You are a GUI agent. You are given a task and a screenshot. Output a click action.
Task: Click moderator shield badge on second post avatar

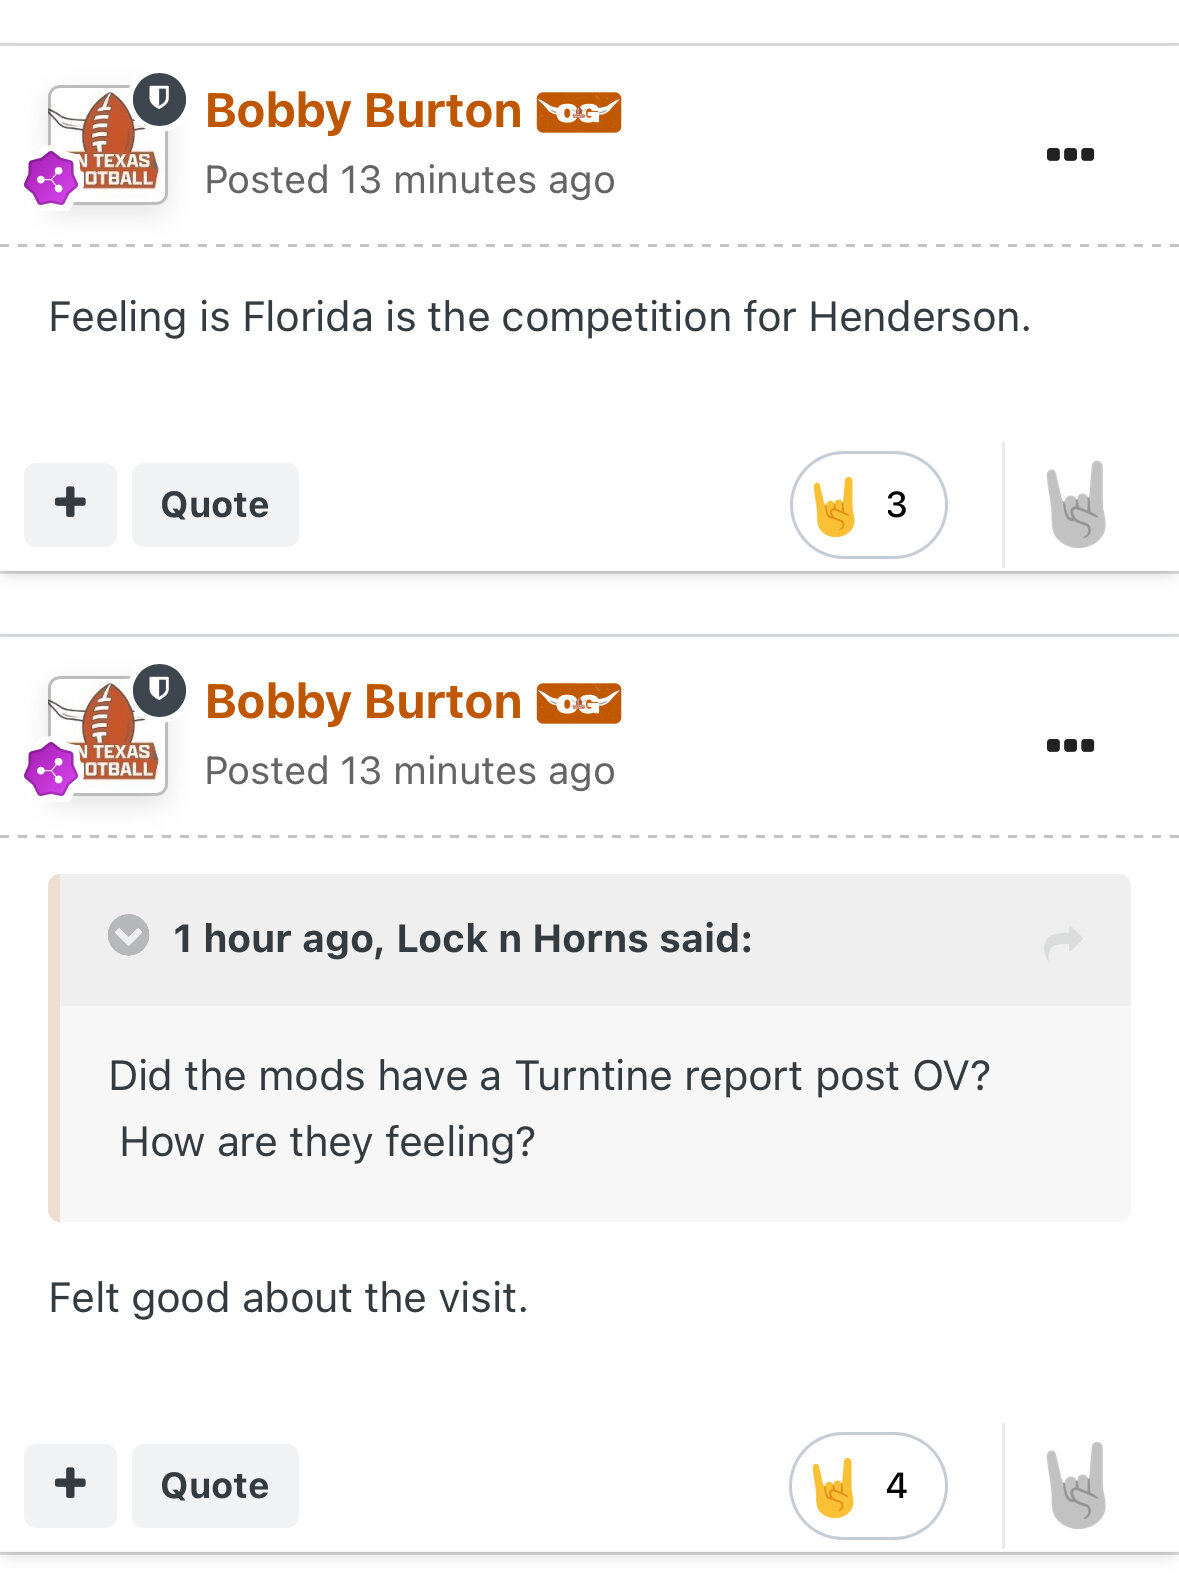coord(160,690)
